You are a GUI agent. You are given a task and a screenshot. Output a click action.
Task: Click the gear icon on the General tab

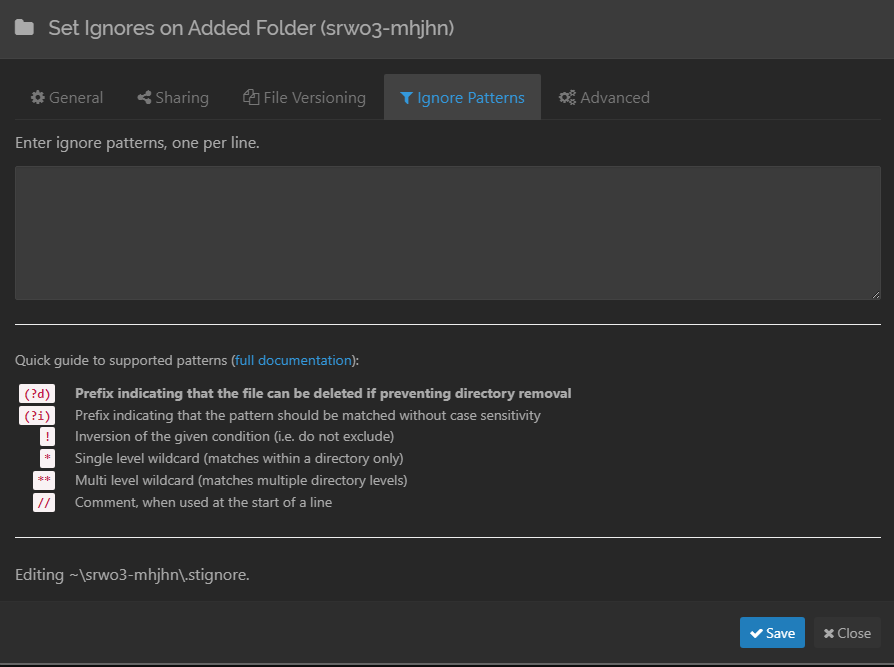[38, 98]
